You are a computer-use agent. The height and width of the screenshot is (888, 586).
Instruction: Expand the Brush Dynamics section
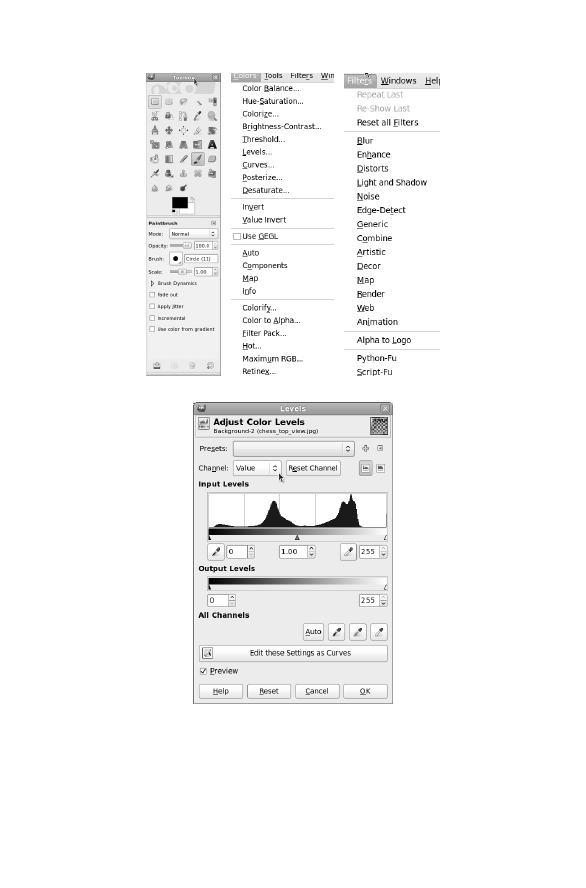point(152,283)
